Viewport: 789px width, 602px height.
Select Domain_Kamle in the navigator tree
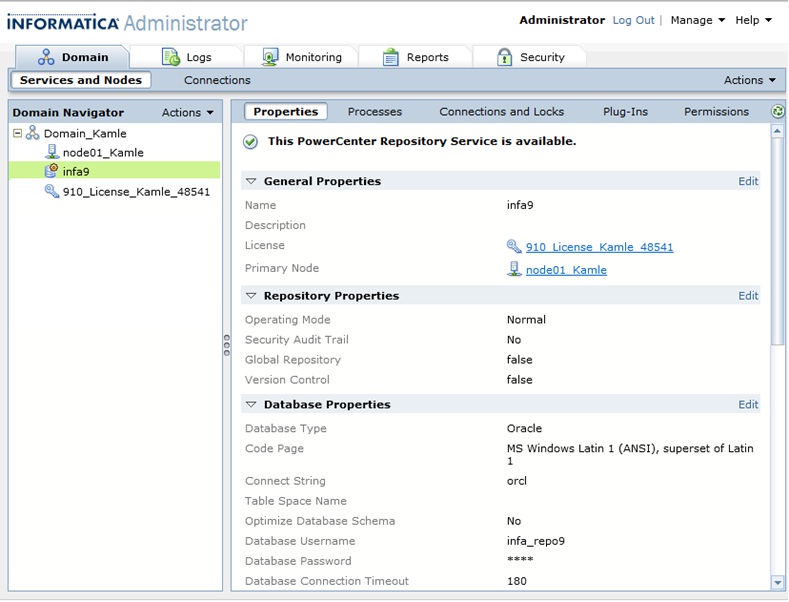(x=85, y=133)
